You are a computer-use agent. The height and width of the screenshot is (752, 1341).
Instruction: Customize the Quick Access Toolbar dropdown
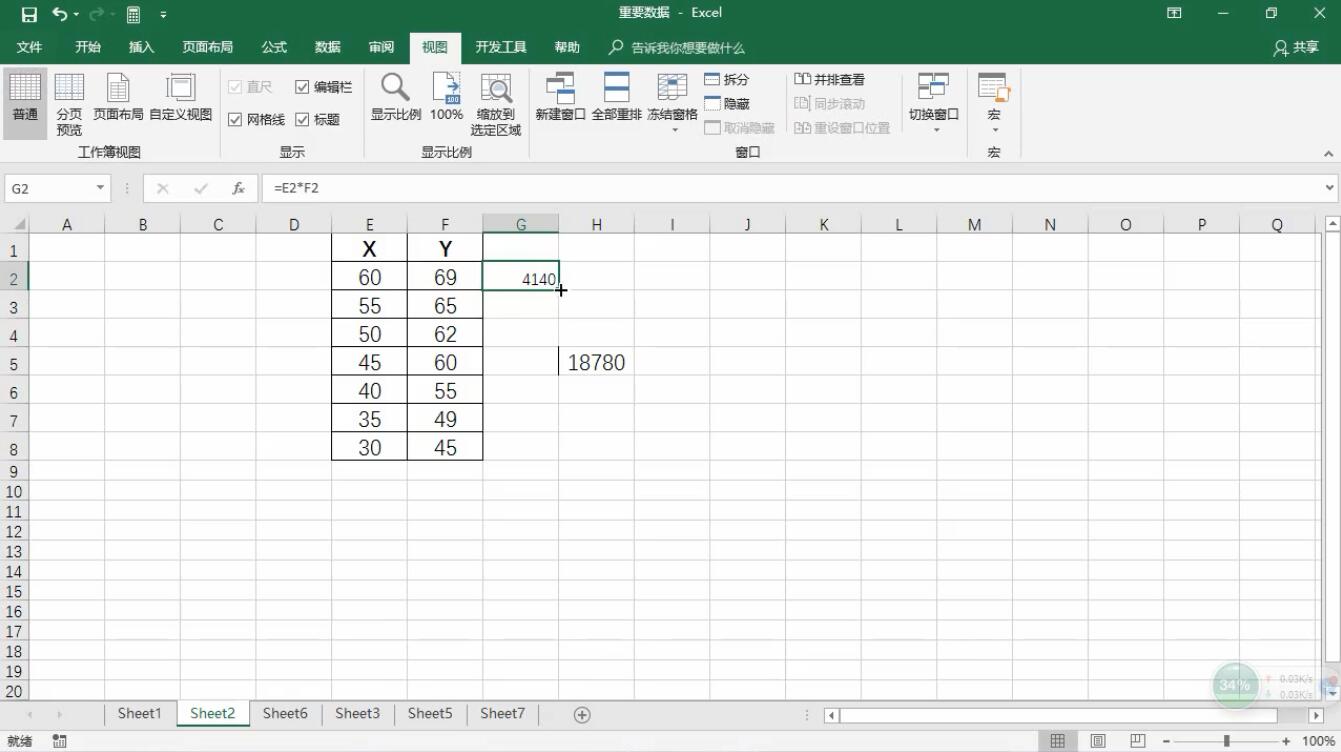click(163, 14)
